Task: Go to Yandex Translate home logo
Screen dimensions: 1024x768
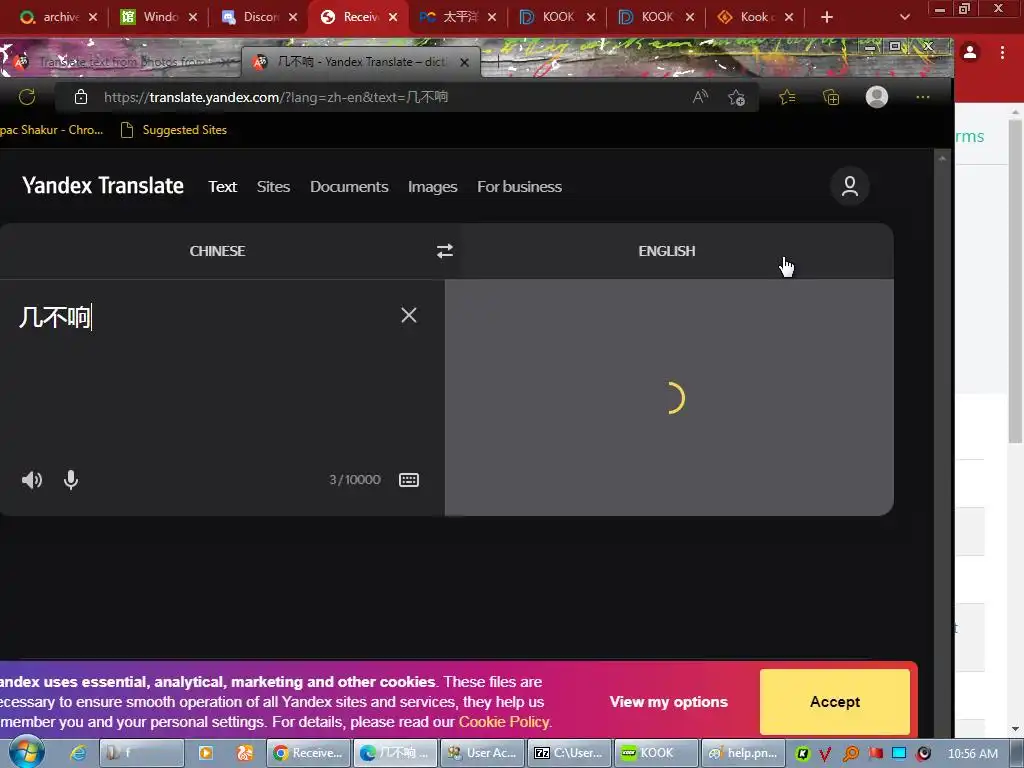Action: [x=103, y=185]
